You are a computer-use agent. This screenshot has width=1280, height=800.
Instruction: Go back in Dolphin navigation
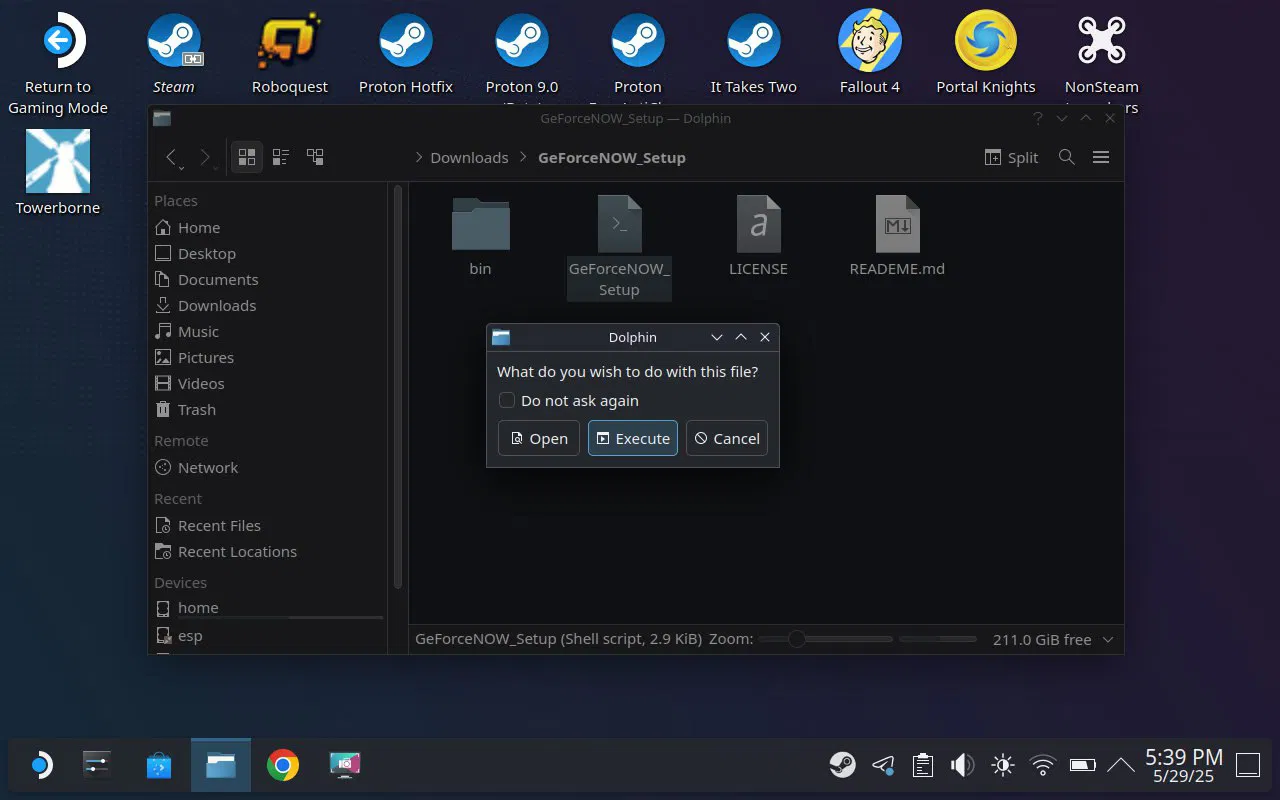click(172, 157)
